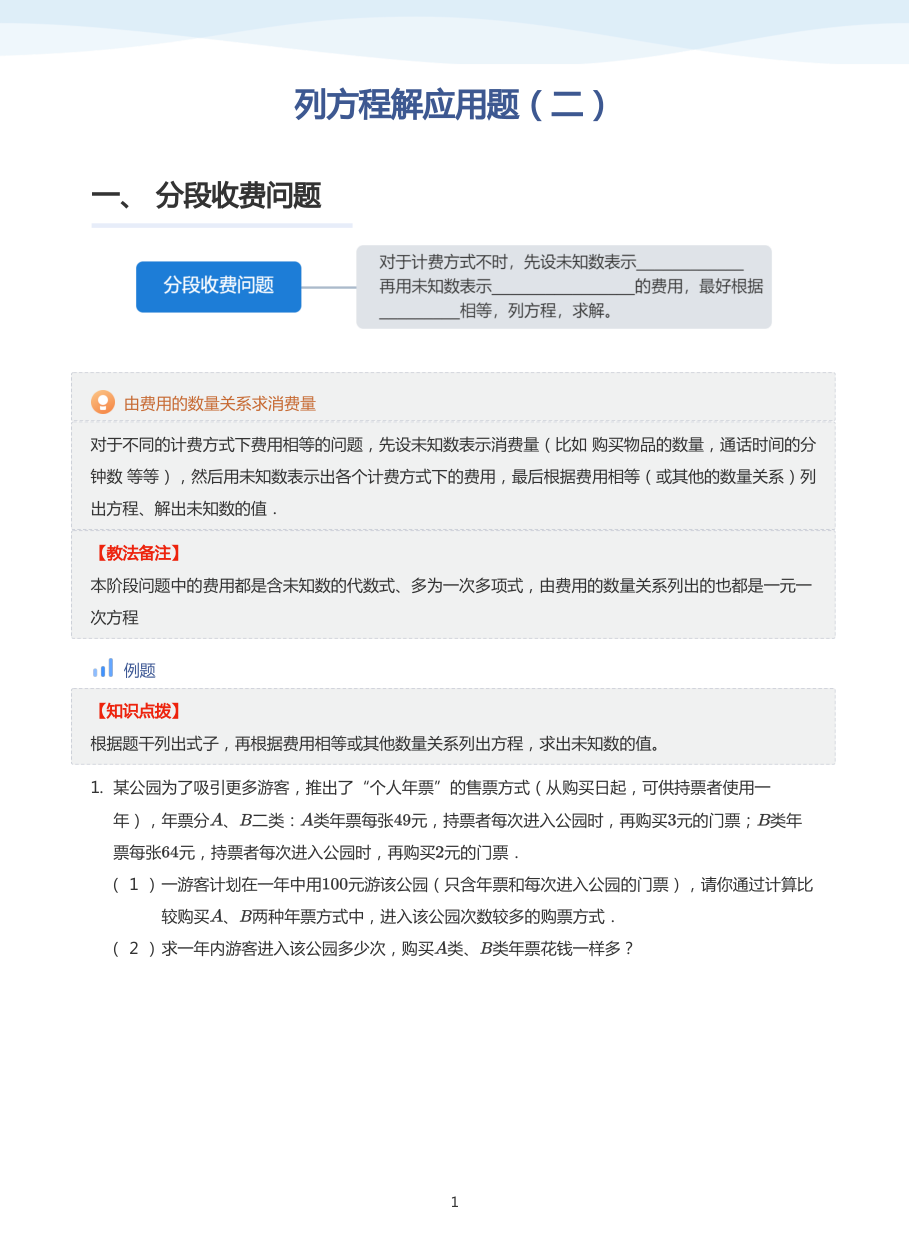Click the page number 1 at the bottom
The width and height of the screenshot is (909, 1233).
[x=455, y=1202]
